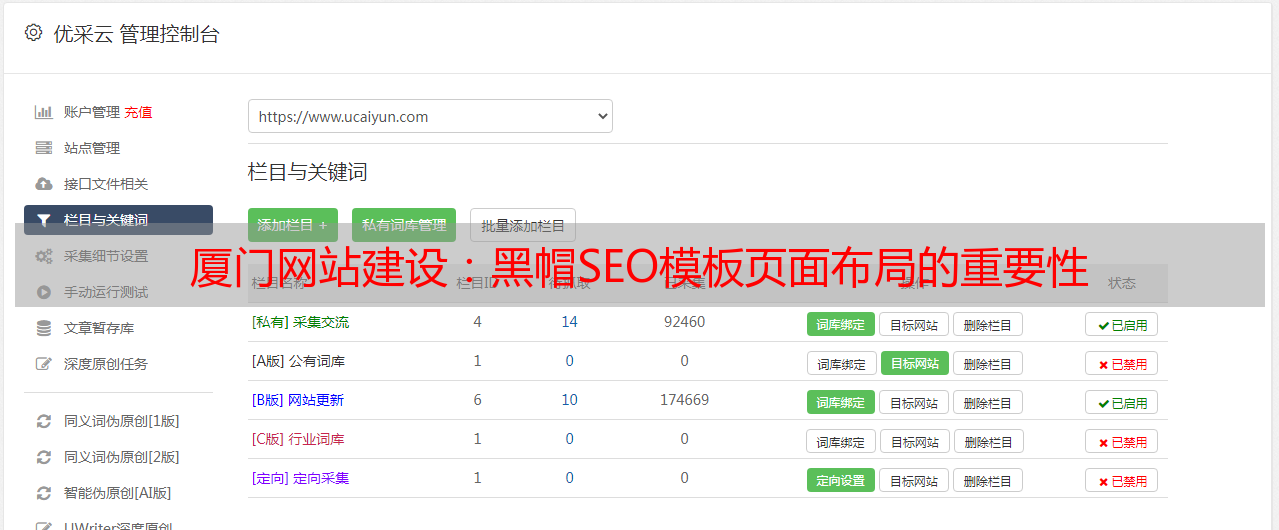Viewport: 1279px width, 530px height.
Task: Click the bar chart icon for 账户管理
Action: point(43,112)
